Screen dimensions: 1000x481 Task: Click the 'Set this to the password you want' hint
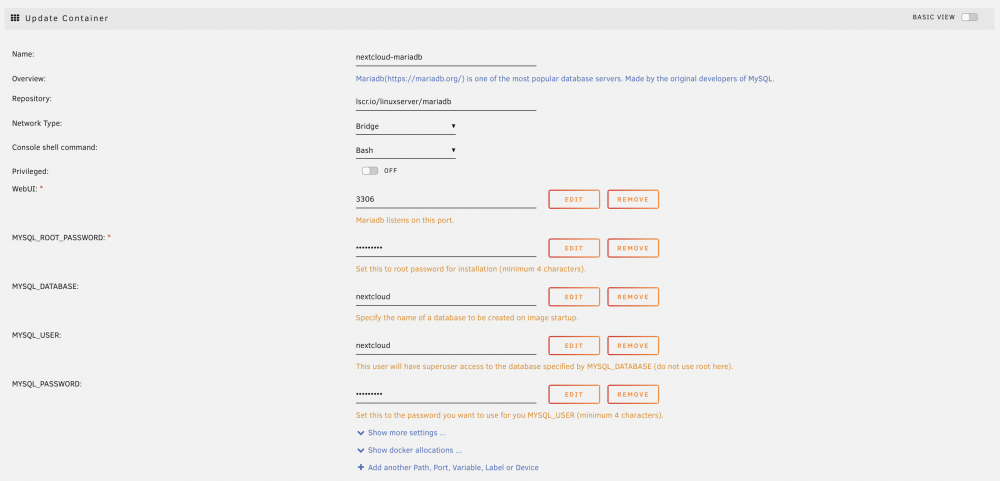tap(509, 415)
